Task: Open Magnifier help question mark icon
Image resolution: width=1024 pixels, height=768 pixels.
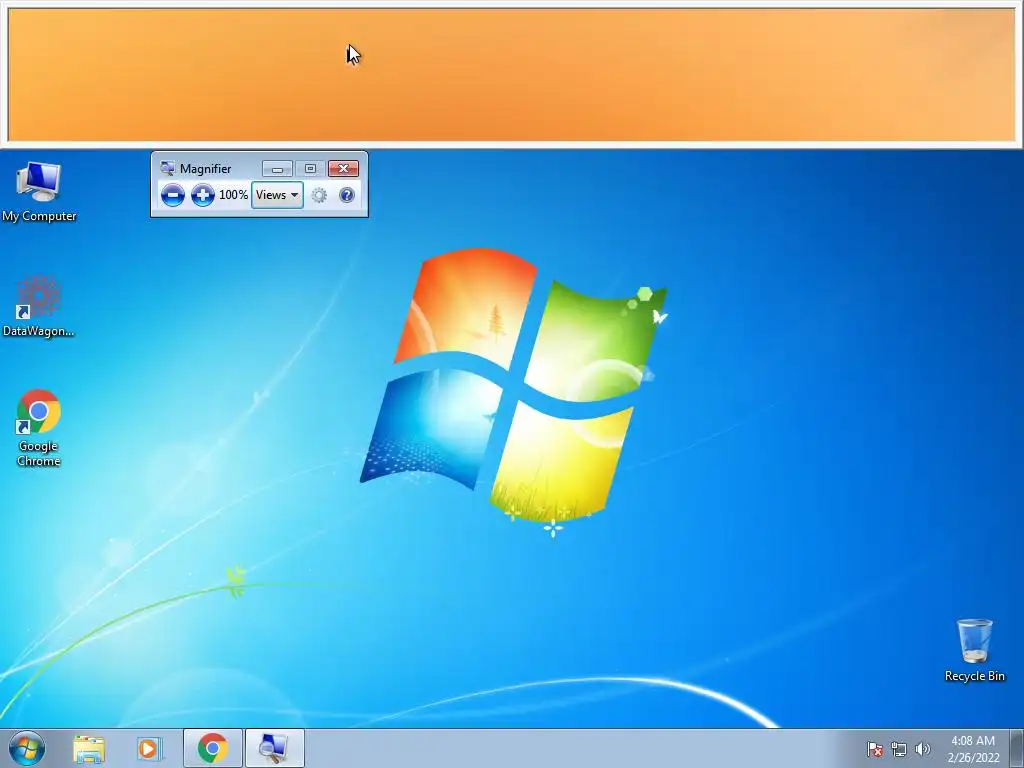Action: click(347, 195)
